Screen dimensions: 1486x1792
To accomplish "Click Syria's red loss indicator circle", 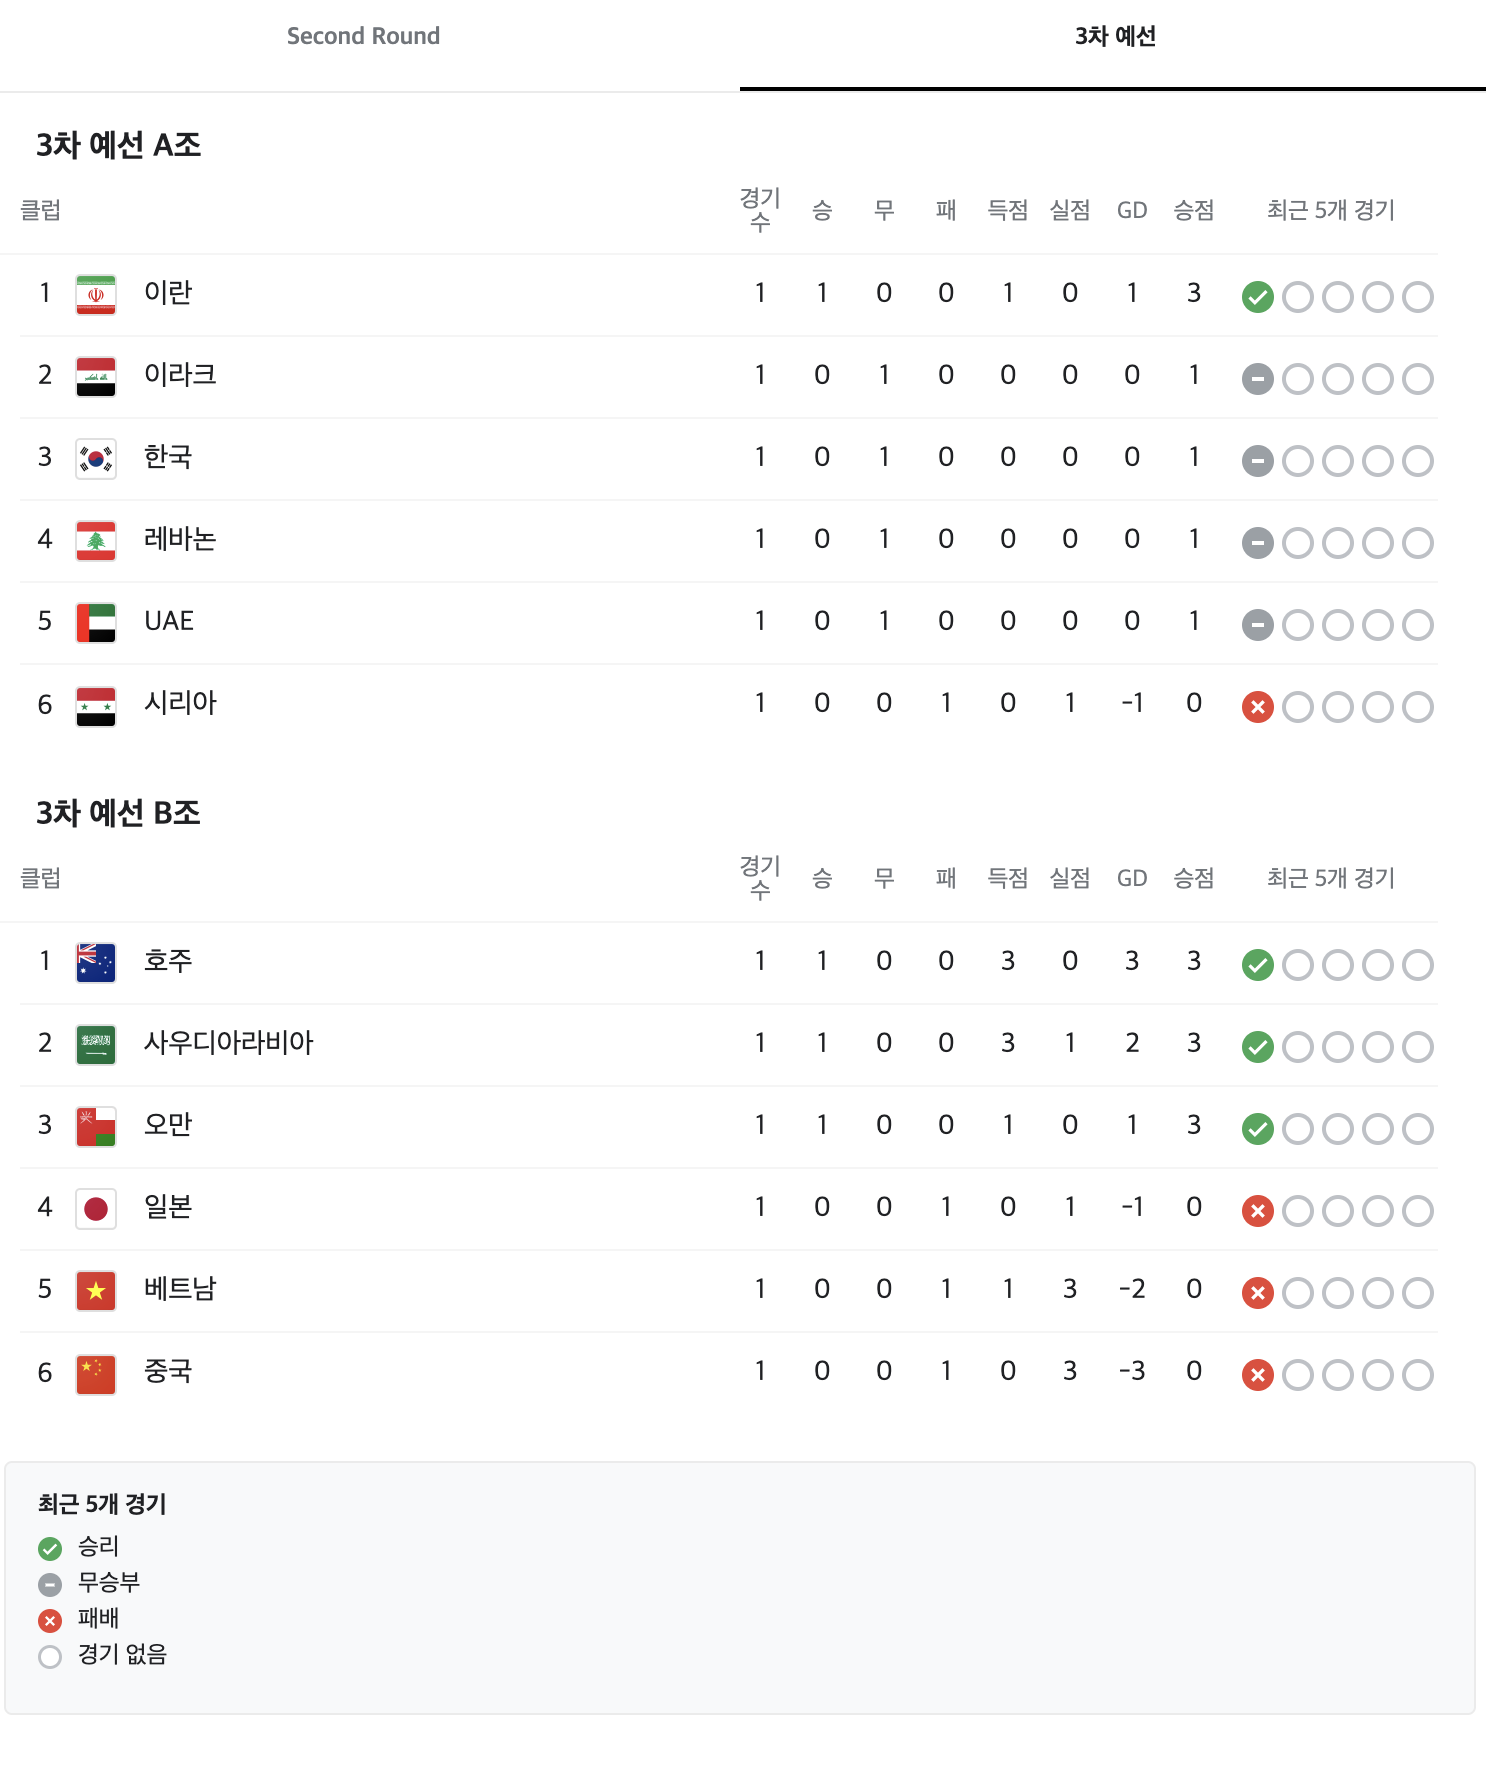I will click(x=1257, y=706).
